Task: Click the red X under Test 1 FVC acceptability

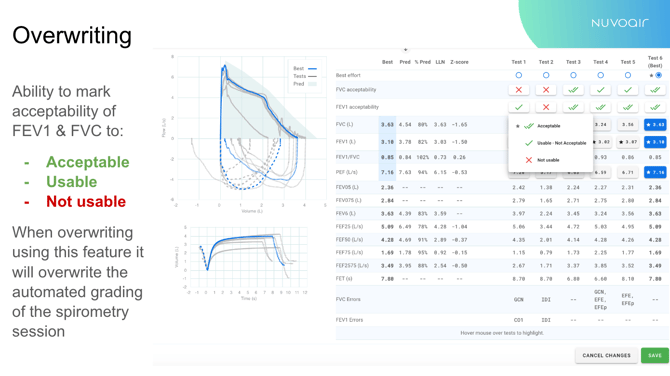Action: pos(518,90)
